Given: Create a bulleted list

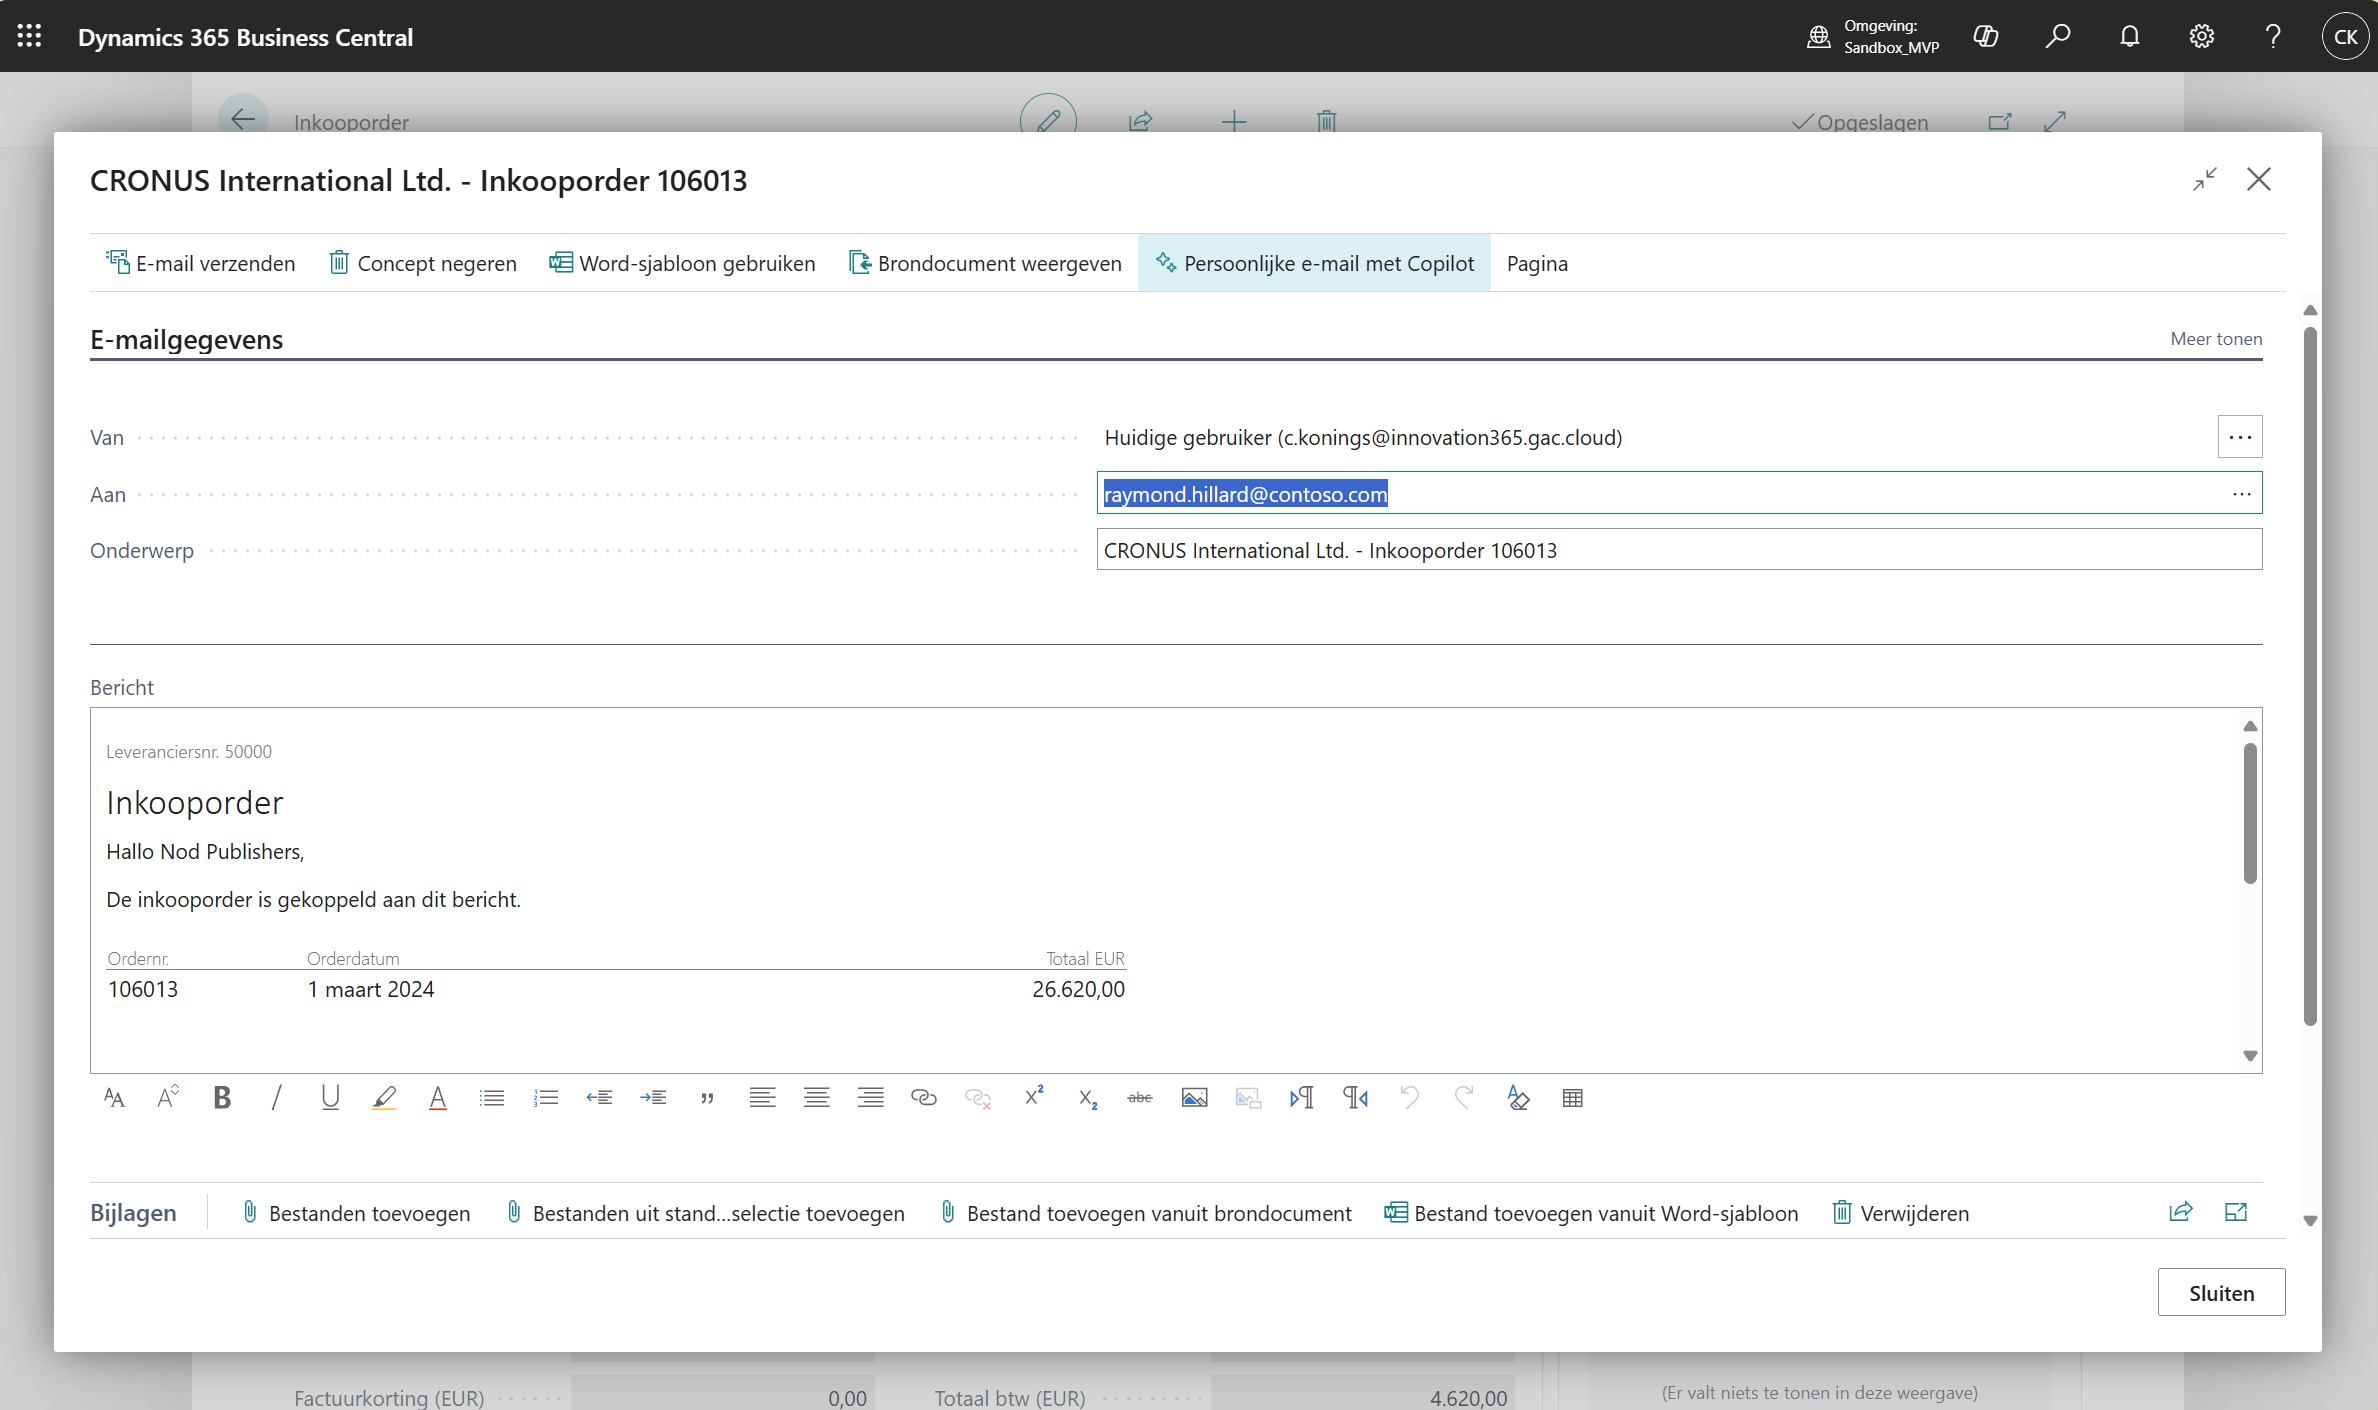Looking at the screenshot, I should 492,1098.
